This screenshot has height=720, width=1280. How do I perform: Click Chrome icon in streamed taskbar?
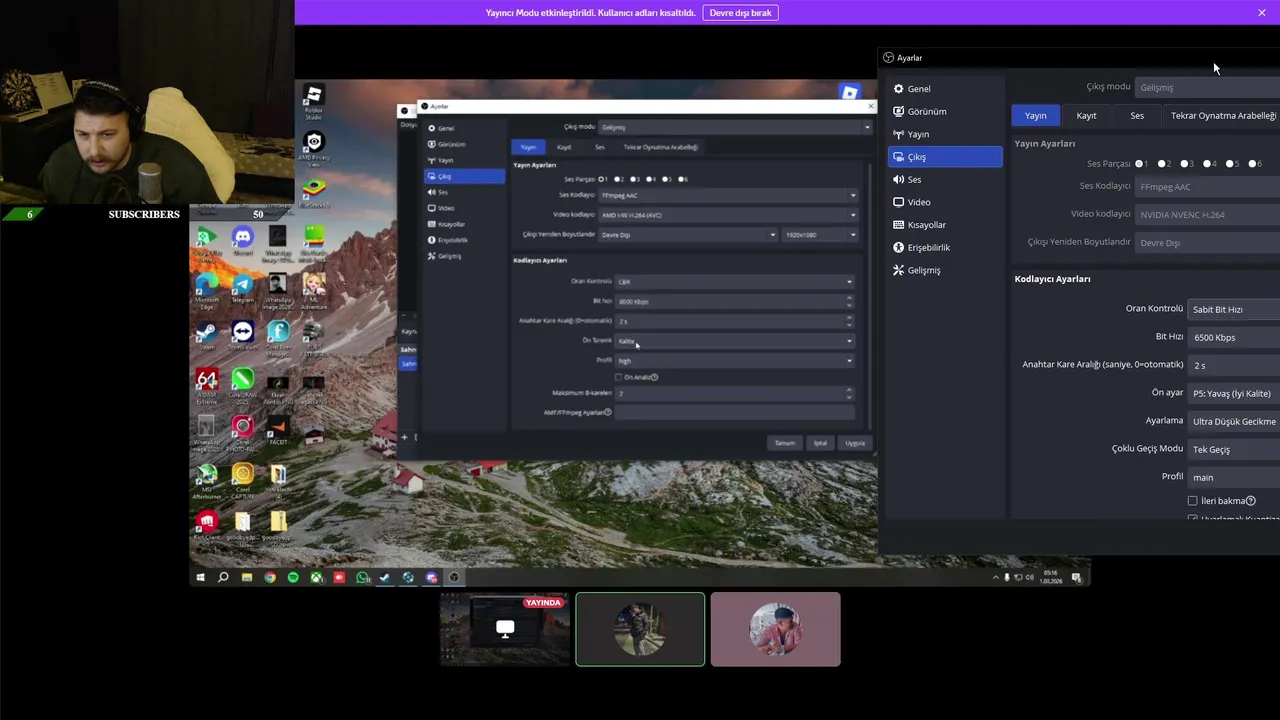coord(270,577)
